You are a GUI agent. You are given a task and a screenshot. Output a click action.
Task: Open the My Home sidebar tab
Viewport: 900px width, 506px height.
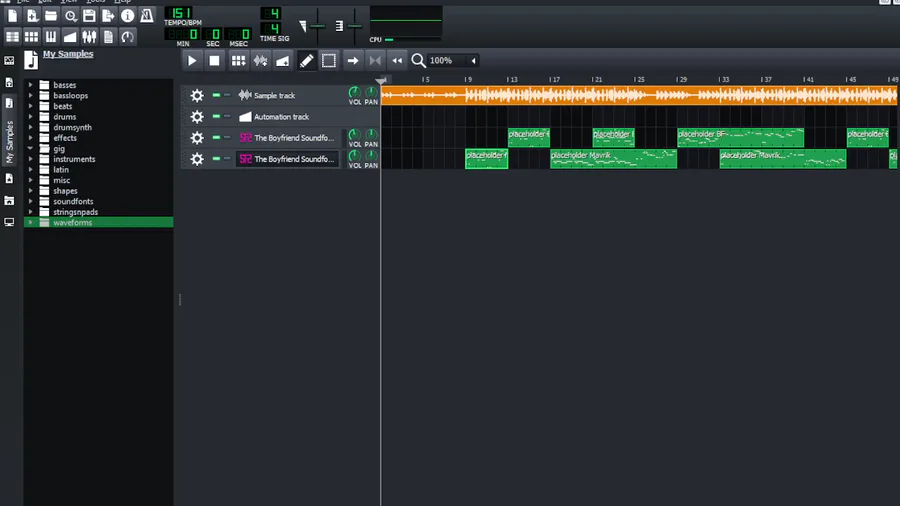click(x=9, y=200)
